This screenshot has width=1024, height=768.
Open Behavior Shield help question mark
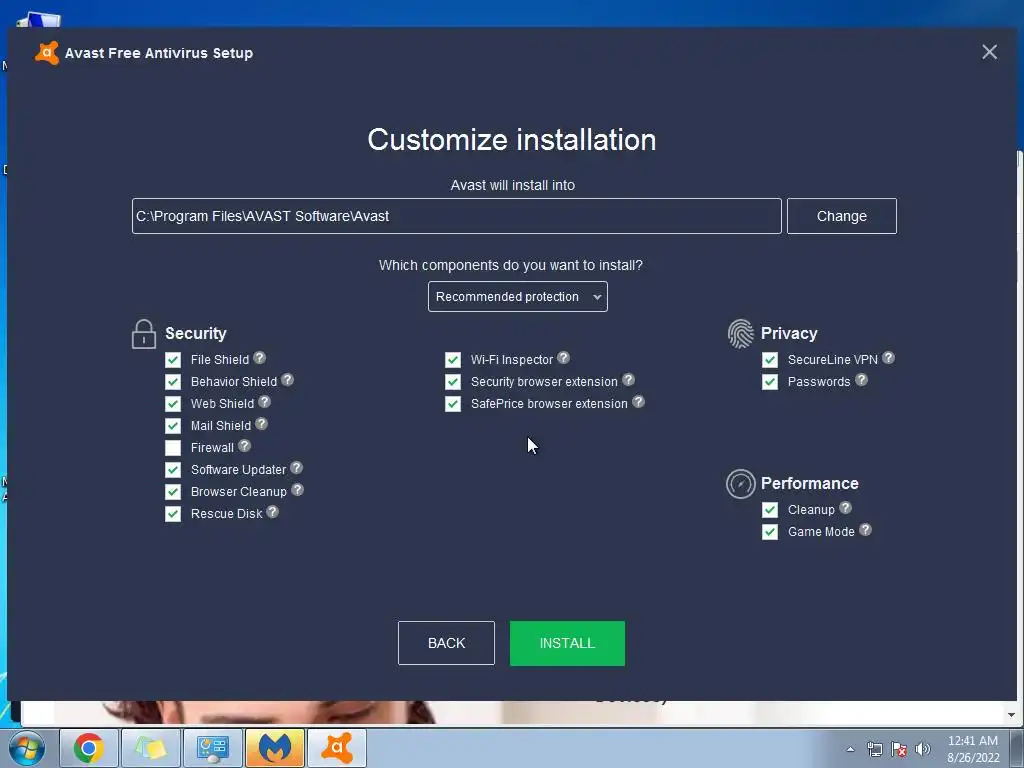[x=287, y=380]
